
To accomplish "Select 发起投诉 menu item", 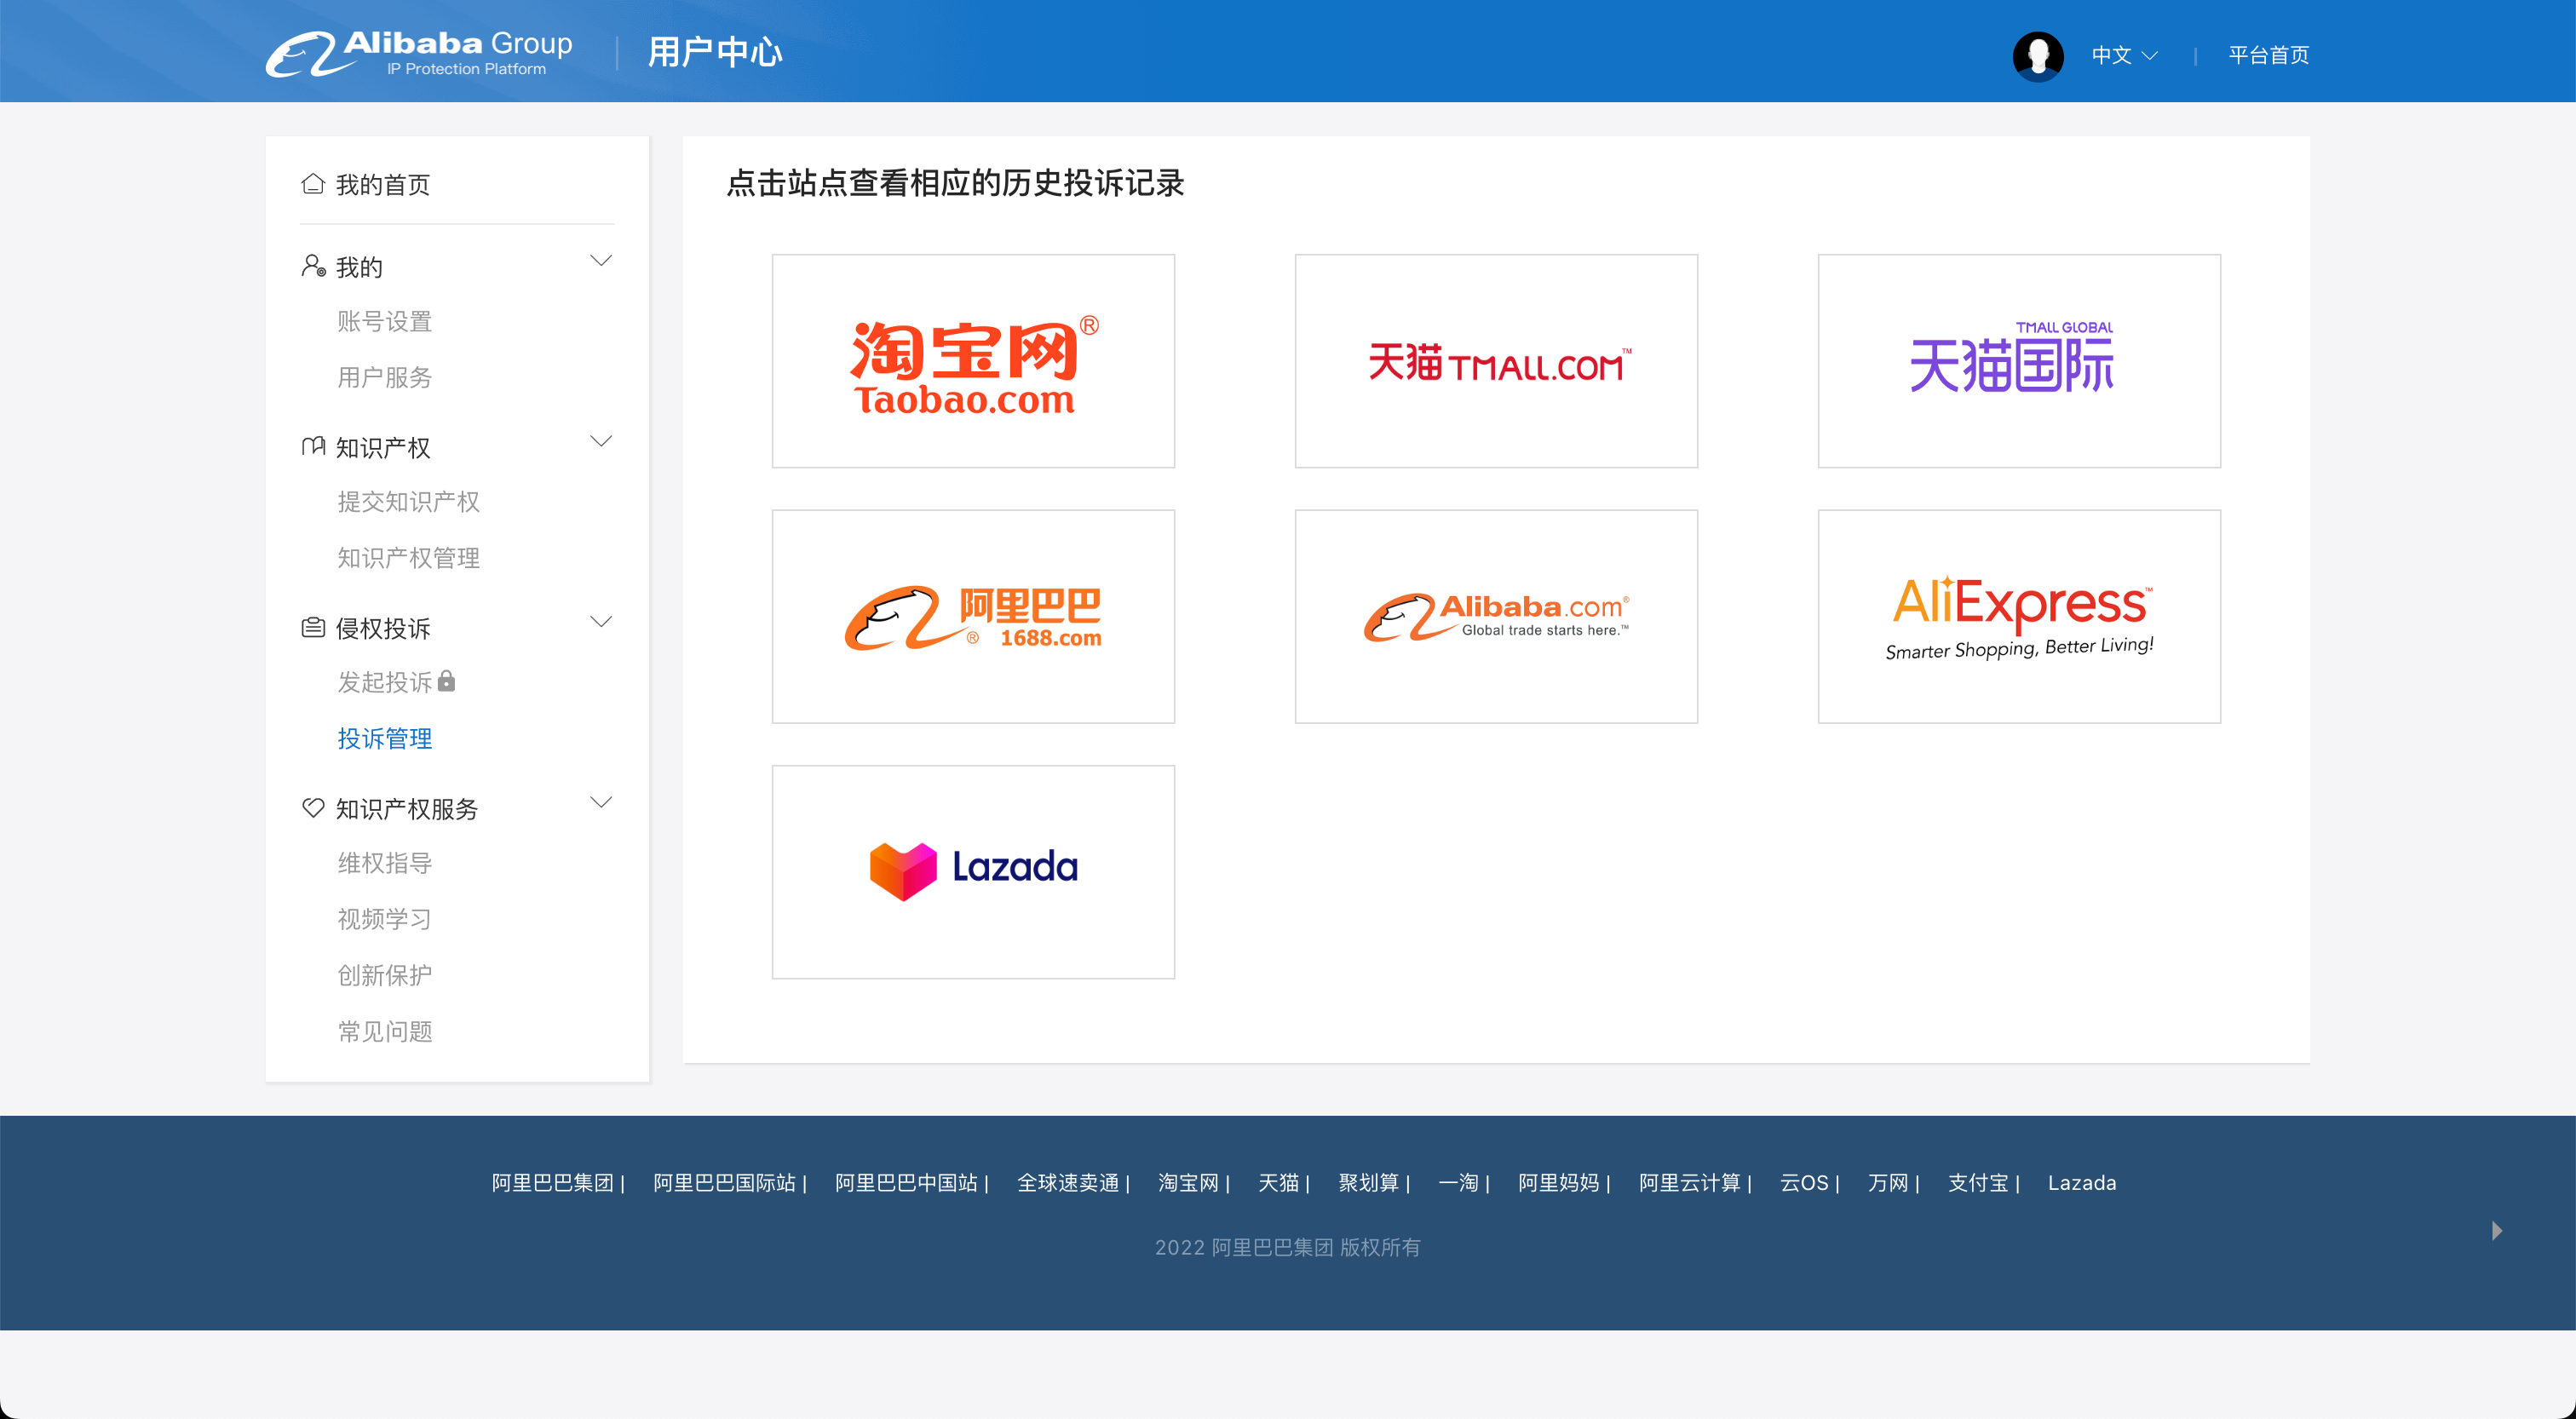I will pyautogui.click(x=385, y=682).
